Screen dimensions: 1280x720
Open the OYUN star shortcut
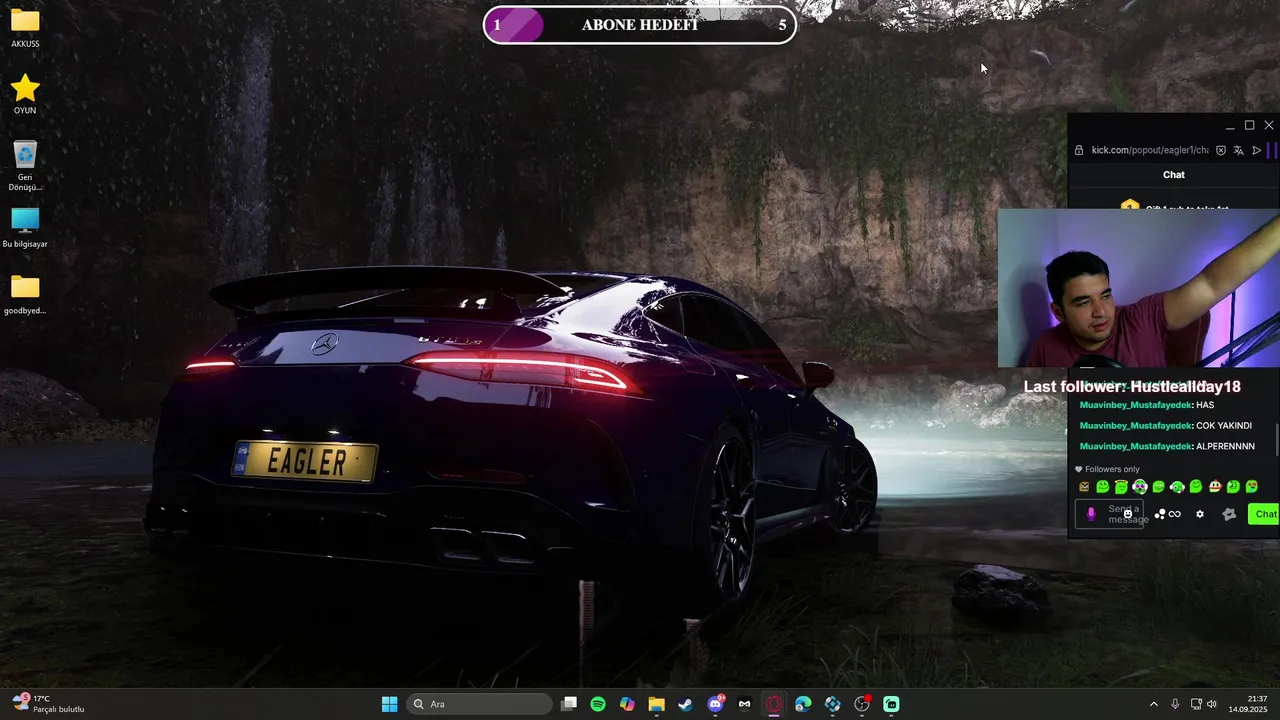click(x=25, y=95)
